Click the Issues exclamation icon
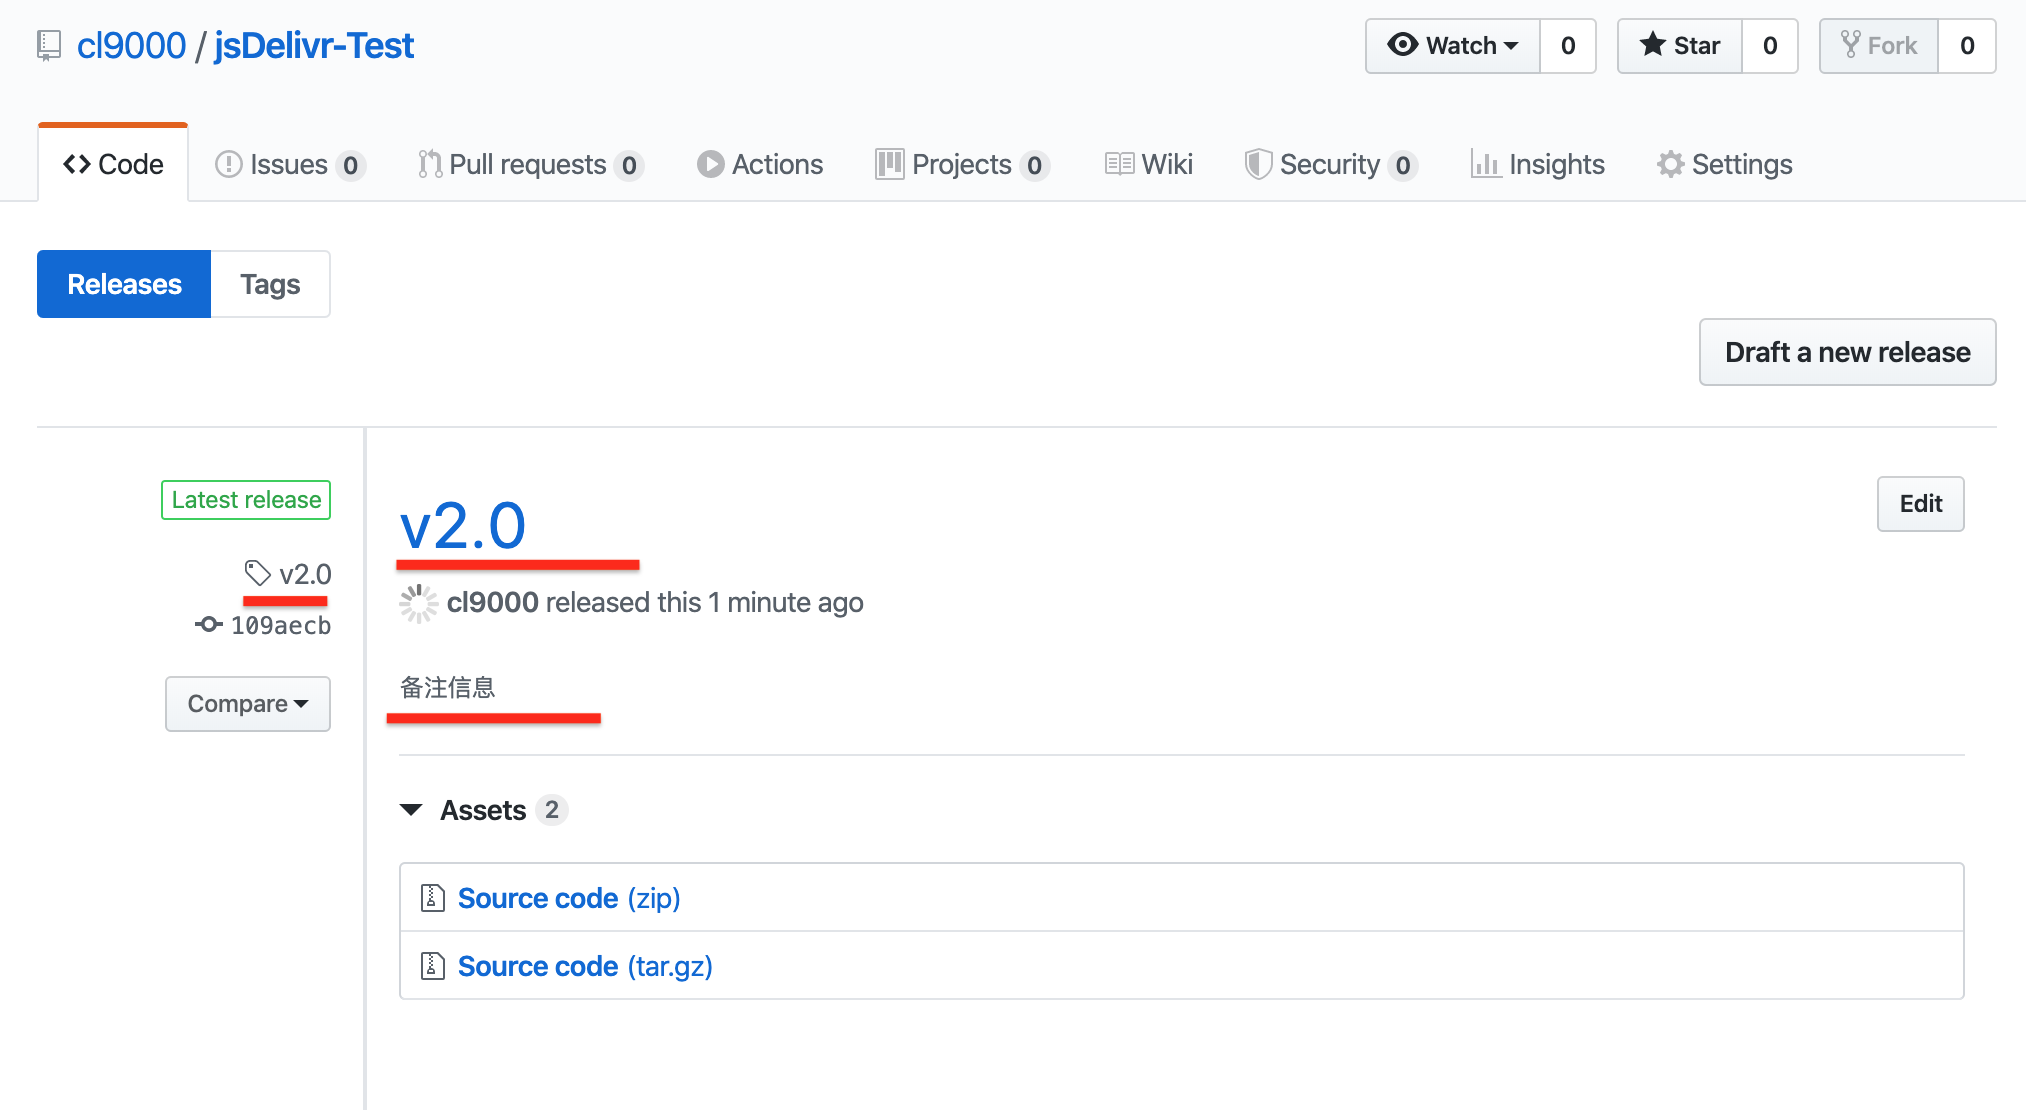 pyautogui.click(x=229, y=164)
